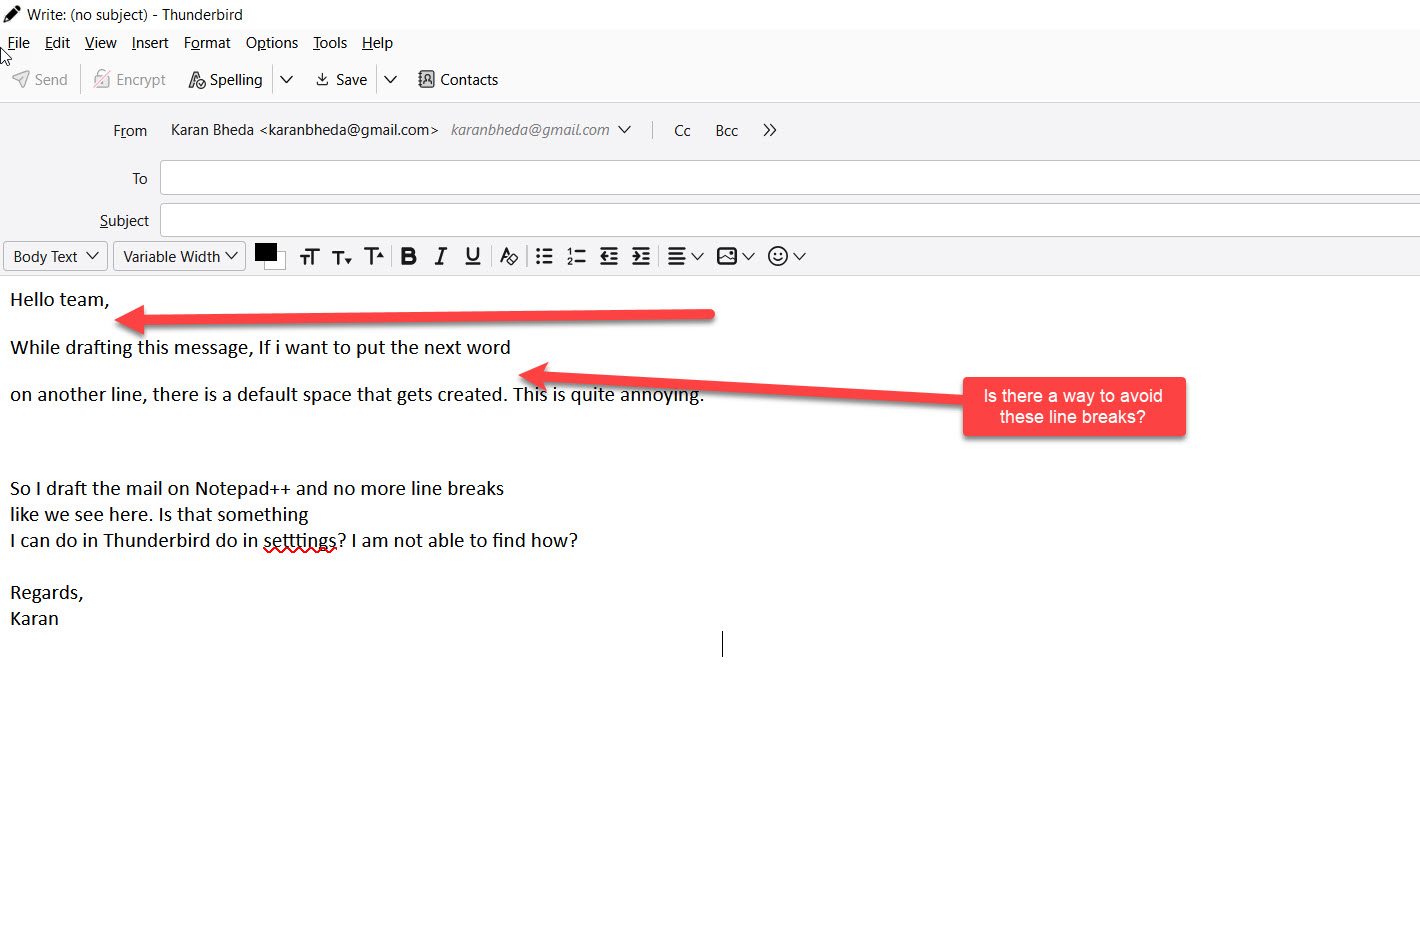The image size is (1420, 952).
Task: Open the font size chooser icon
Action: point(309,257)
